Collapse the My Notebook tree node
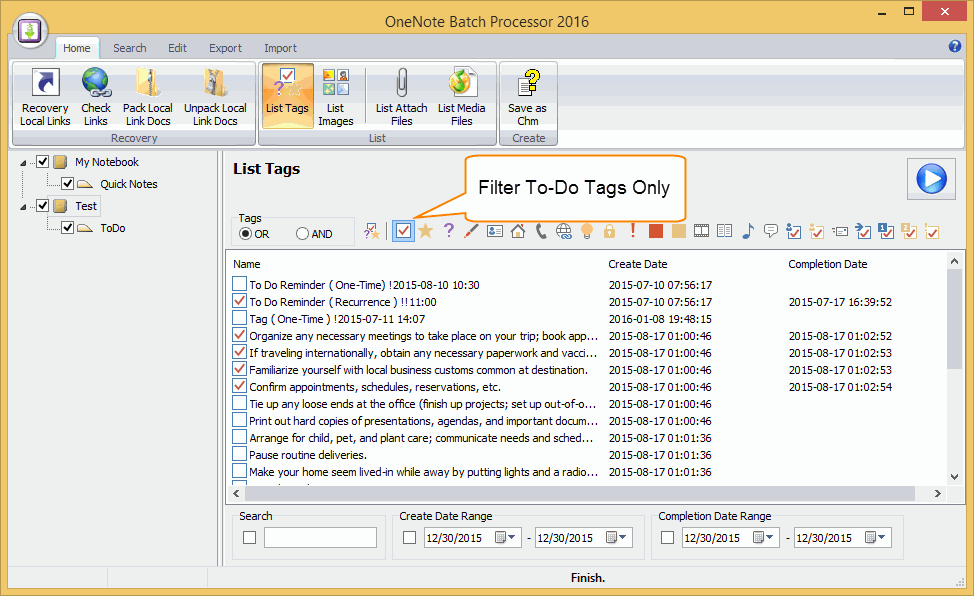 [23, 163]
